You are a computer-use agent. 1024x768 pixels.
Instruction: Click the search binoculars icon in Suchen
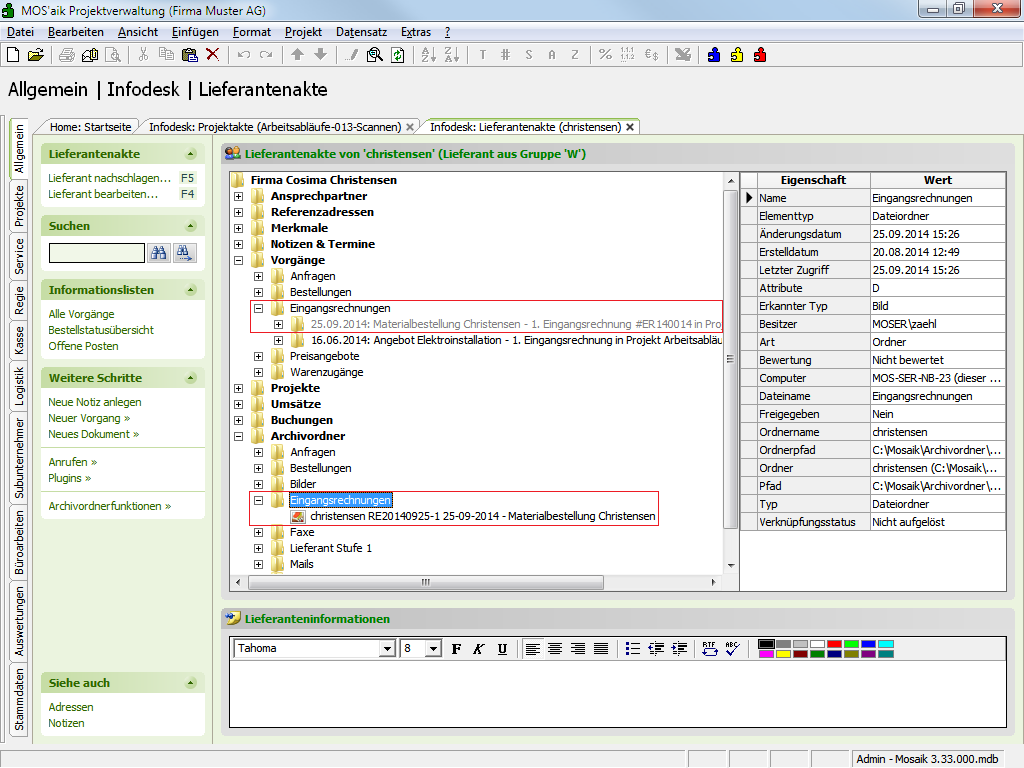158,253
